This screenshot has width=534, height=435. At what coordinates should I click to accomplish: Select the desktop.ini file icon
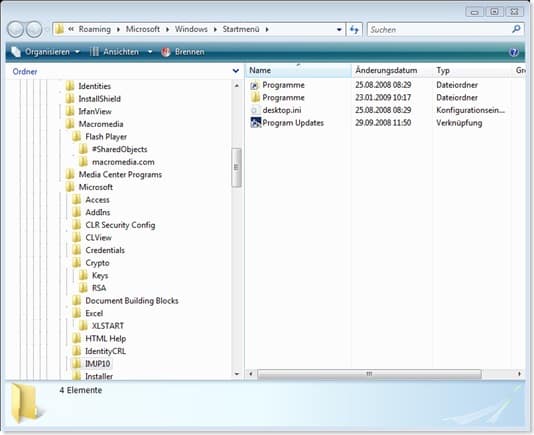point(254,110)
